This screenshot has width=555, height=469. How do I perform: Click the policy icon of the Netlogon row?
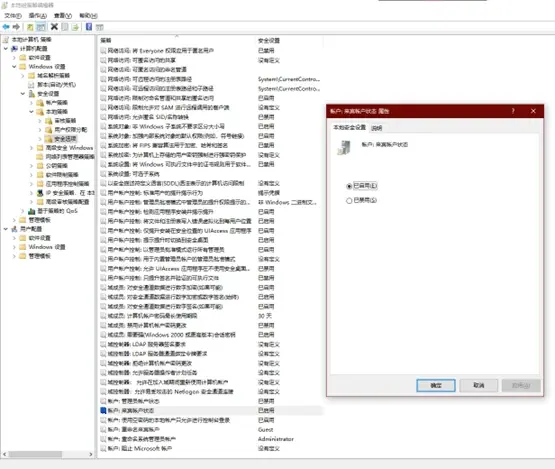coord(103,391)
